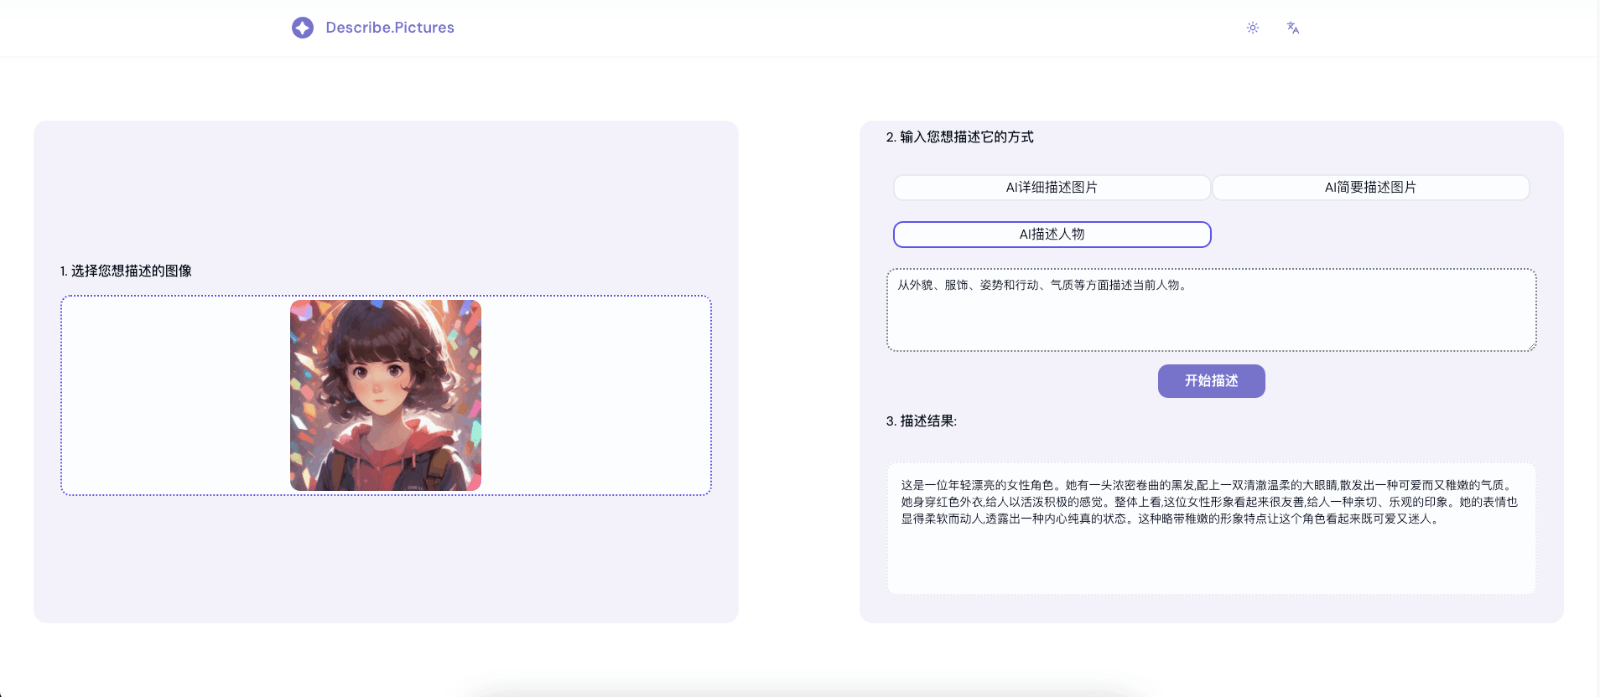Choose the AI描述人物 mode
This screenshot has width=1600, height=697.
point(1051,234)
